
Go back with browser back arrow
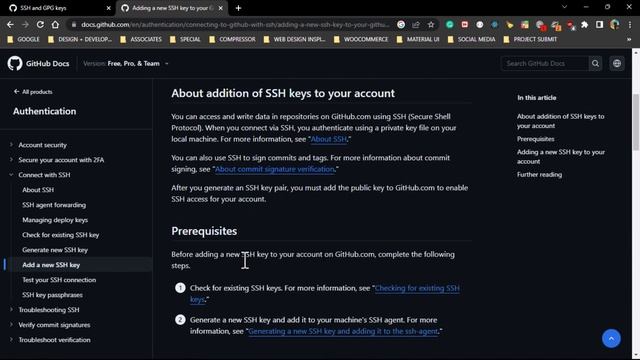pyautogui.click(x=10, y=24)
